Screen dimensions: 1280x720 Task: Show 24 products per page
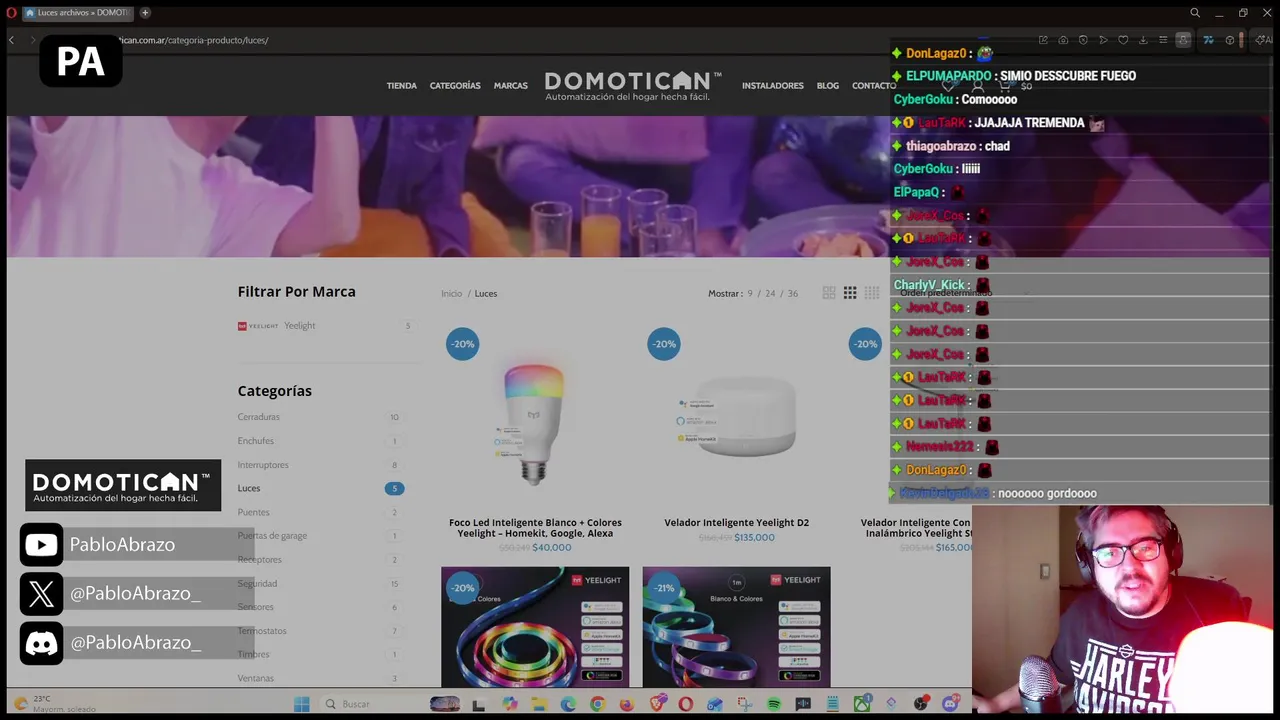(x=770, y=293)
